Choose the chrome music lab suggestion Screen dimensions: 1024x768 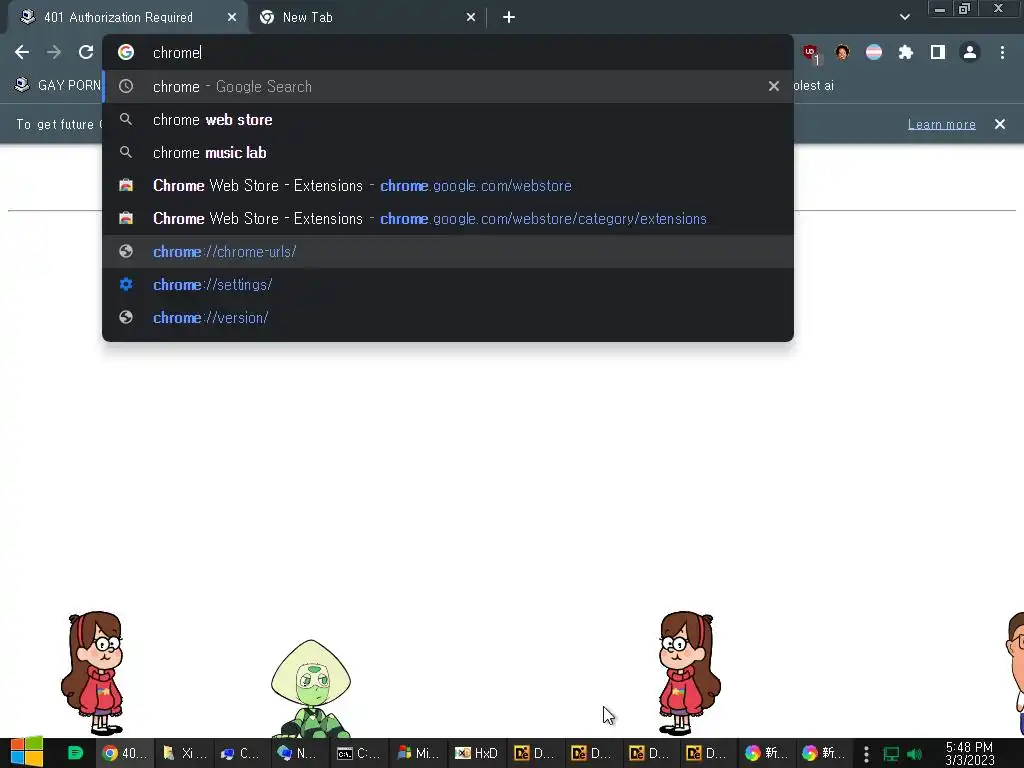click(447, 152)
